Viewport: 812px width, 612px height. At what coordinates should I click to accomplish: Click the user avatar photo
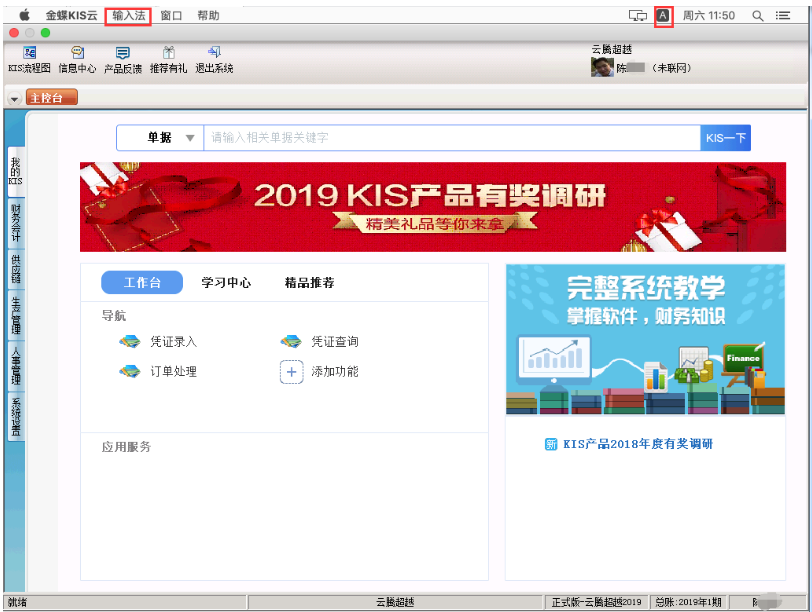(602, 67)
